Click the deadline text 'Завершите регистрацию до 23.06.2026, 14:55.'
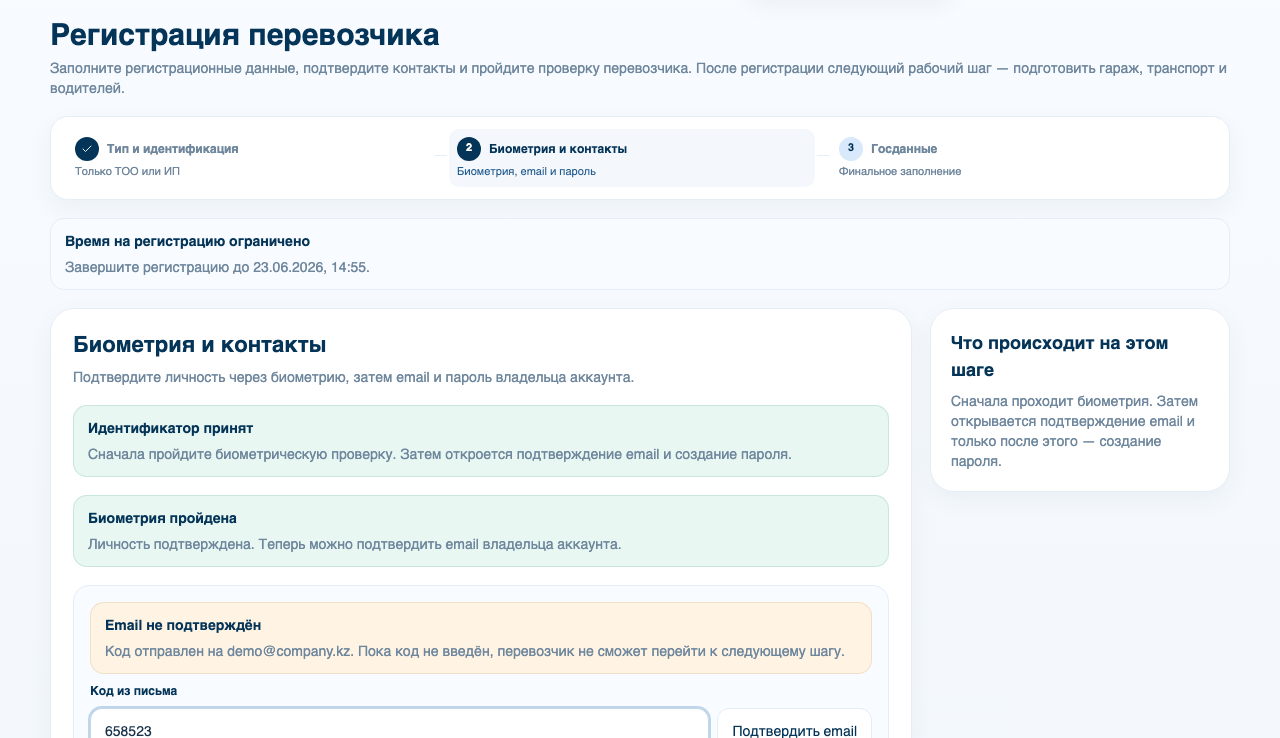 click(217, 267)
